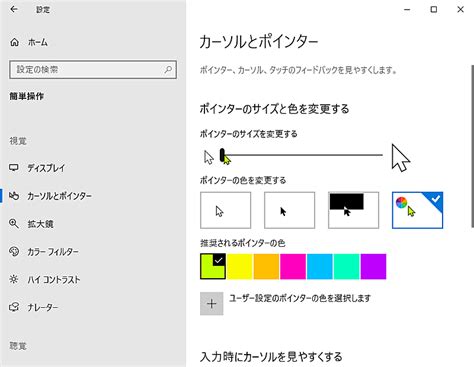Screen dimensions: 474x367
Task: Click the ポインターのサイズを変更する label
Action: pyautogui.click(x=248, y=134)
